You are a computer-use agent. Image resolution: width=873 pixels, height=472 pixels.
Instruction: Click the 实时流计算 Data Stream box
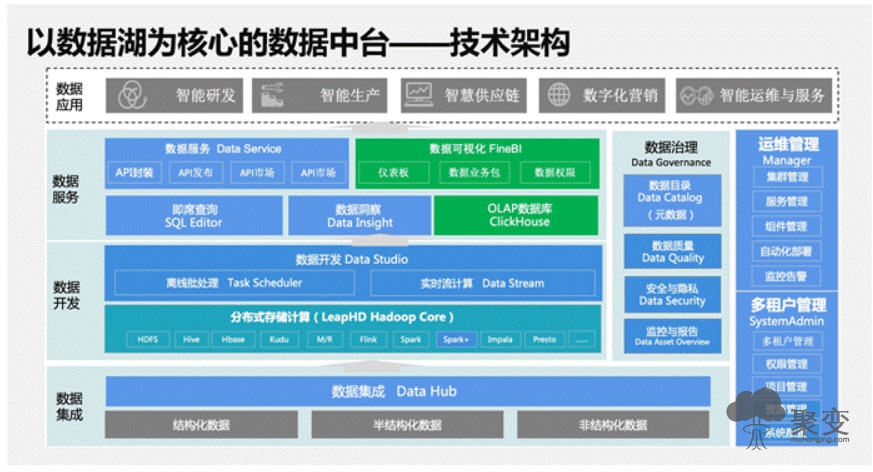(483, 283)
